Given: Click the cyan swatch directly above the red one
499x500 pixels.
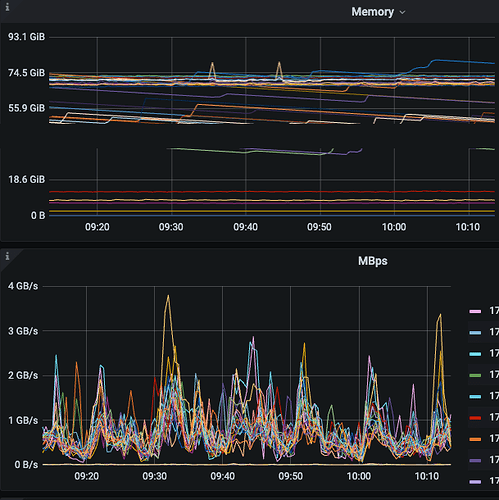Looking at the screenshot, I should click(475, 396).
